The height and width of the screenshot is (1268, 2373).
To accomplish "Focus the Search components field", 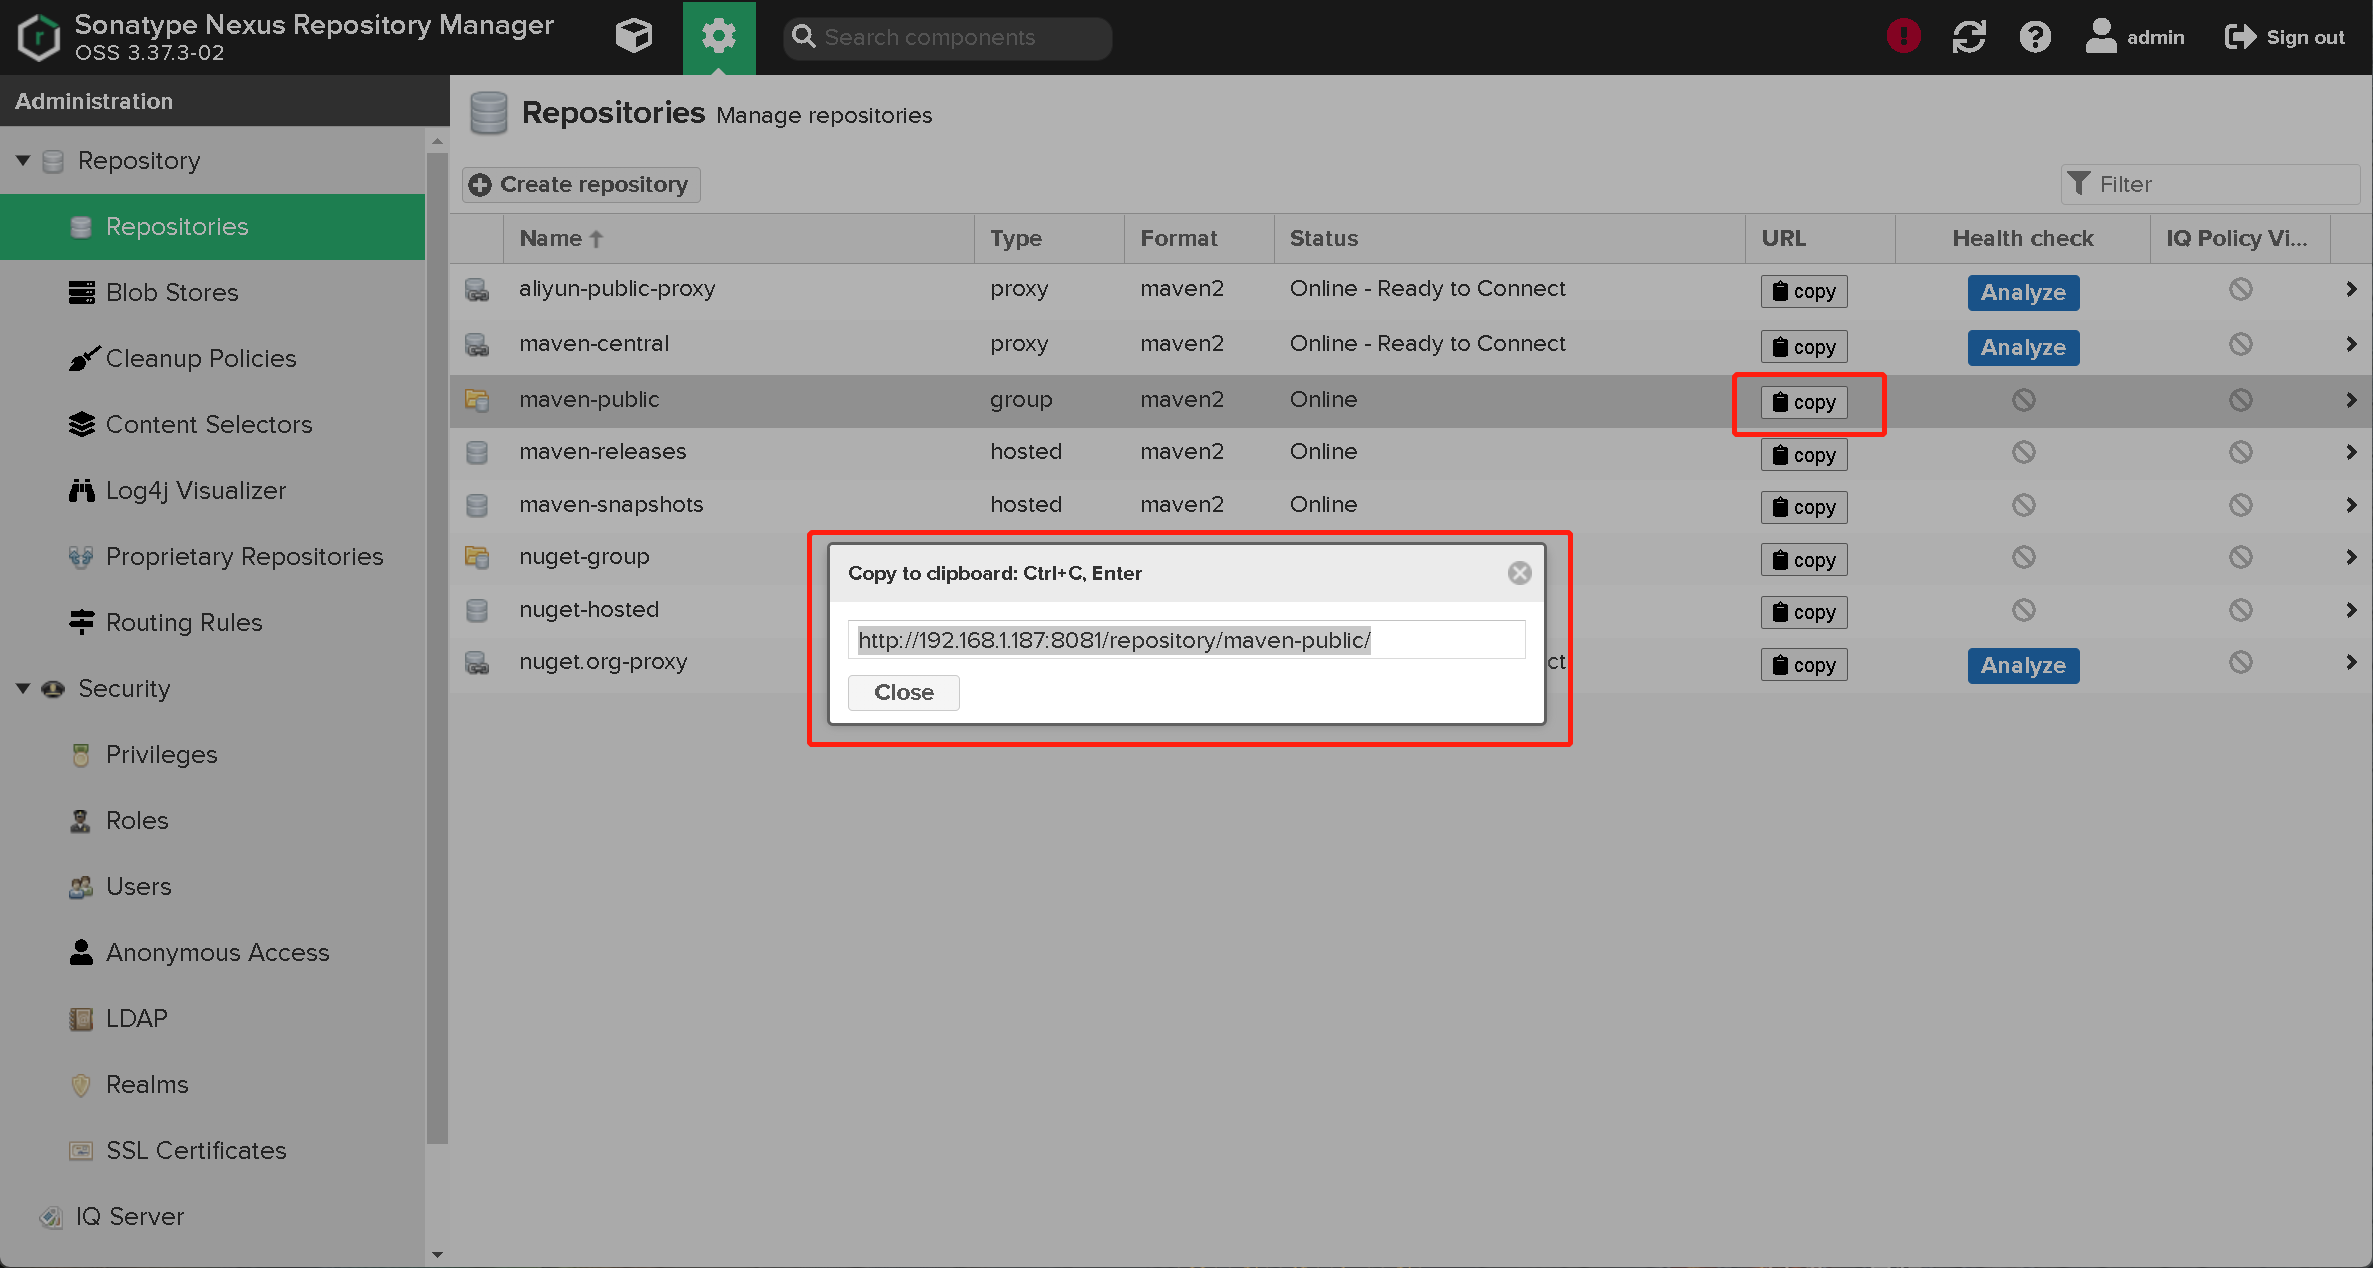I will click(x=948, y=37).
